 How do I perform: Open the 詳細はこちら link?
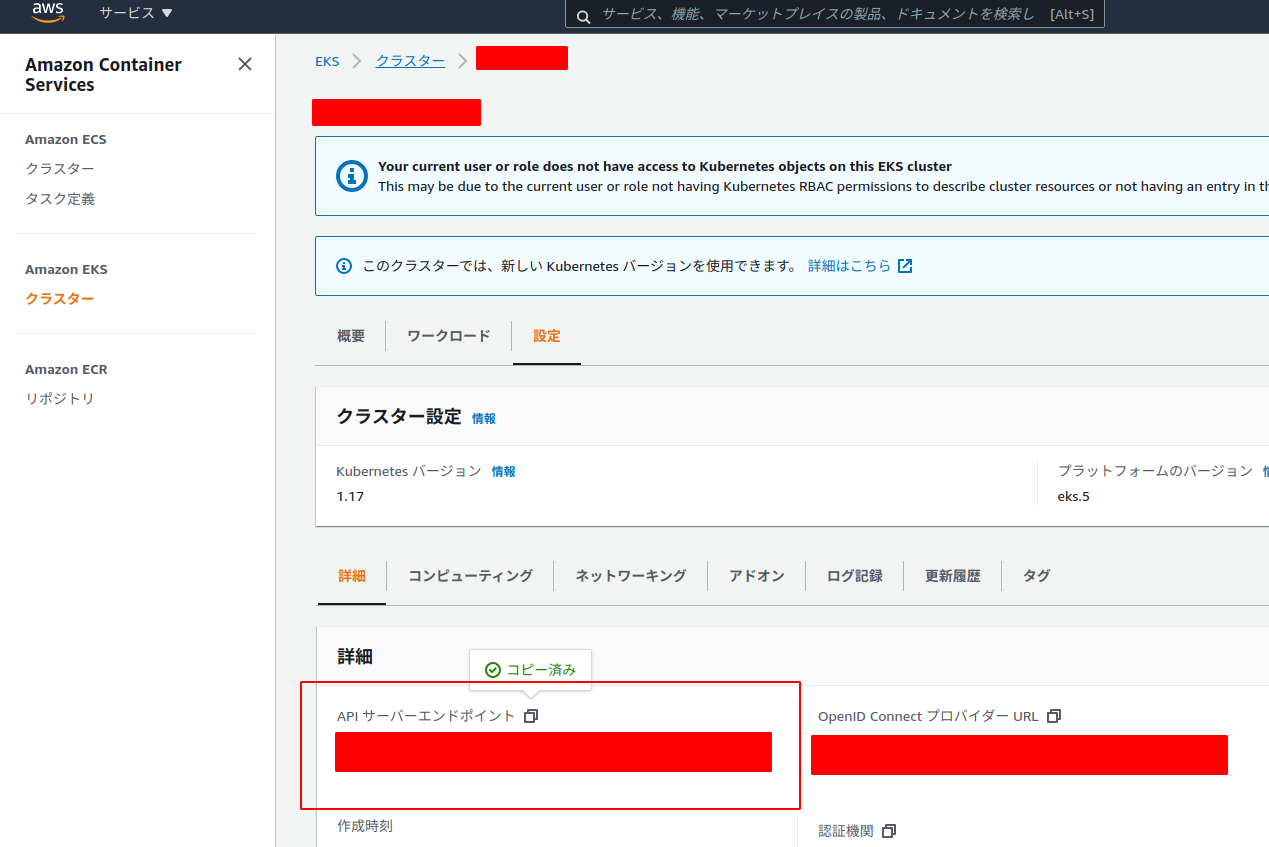(849, 266)
